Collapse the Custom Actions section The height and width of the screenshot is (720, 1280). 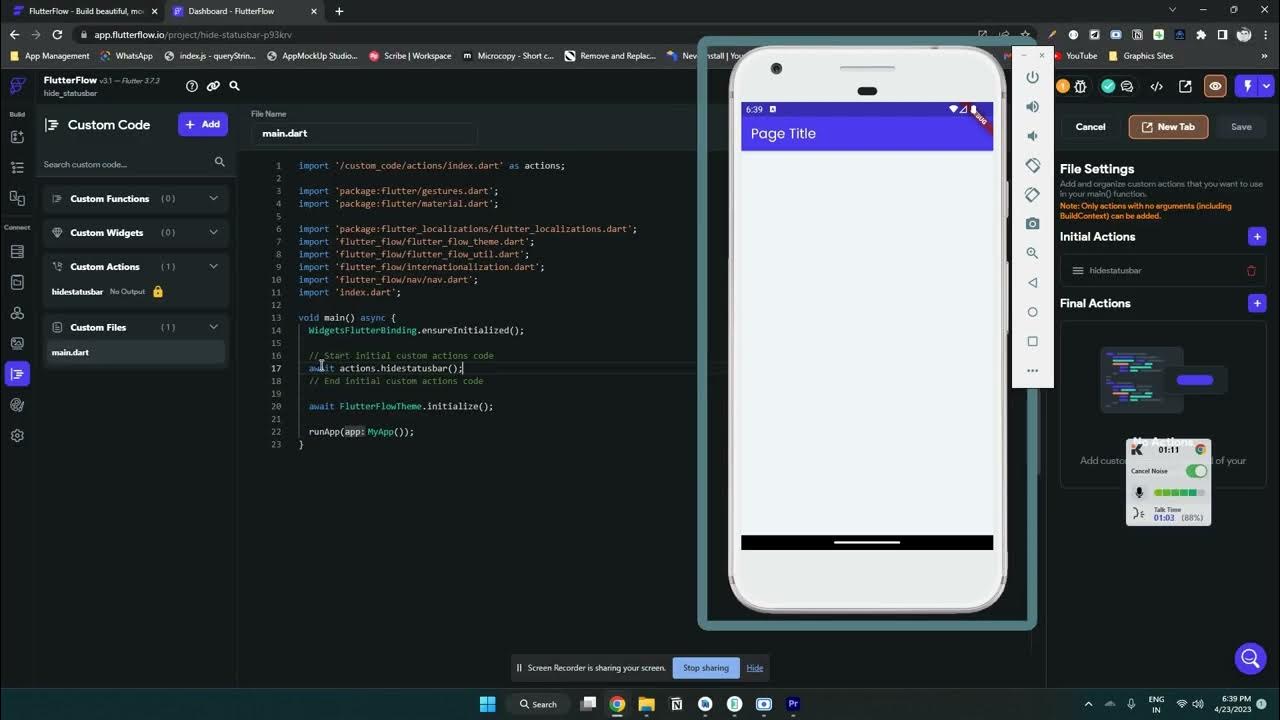click(213, 267)
